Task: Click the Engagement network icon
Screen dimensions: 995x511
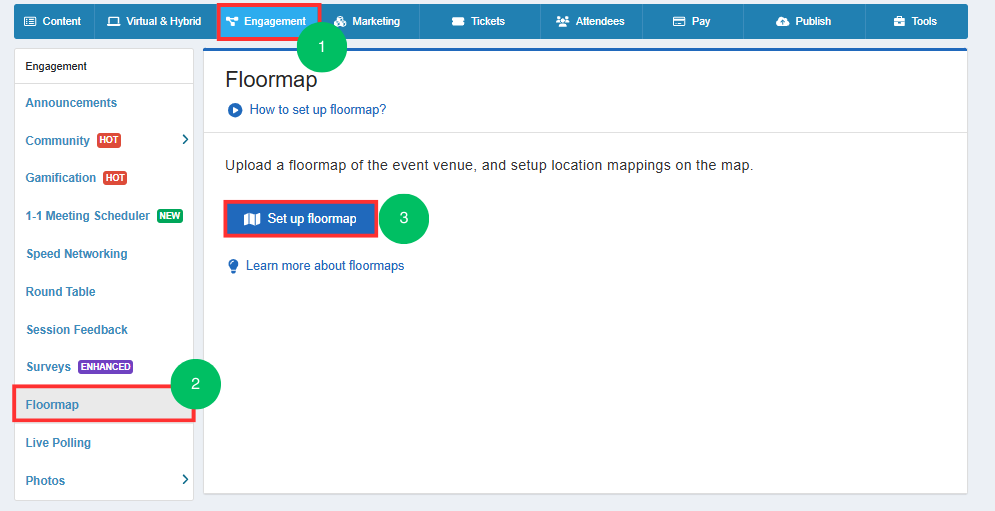Action: [232, 22]
